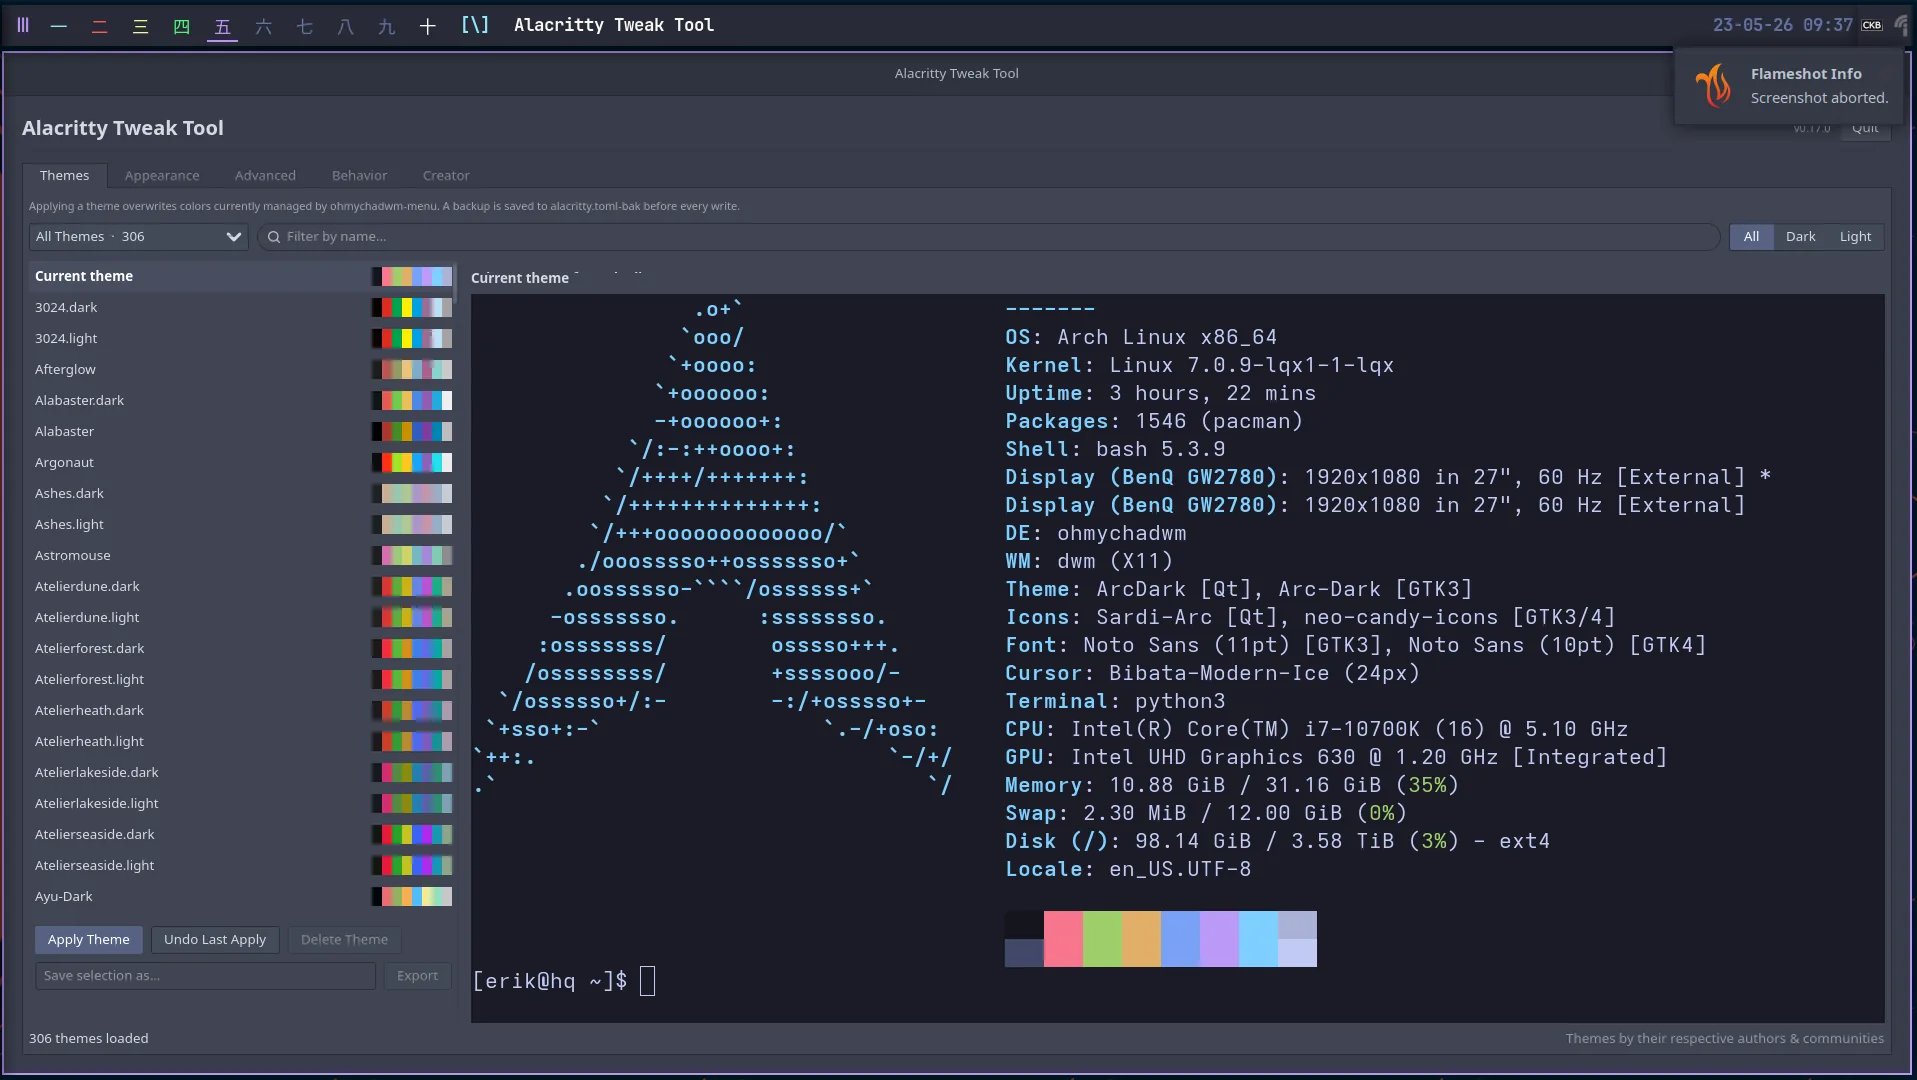
Task: Switch to dwm workspace tag 二
Action: [x=99, y=25]
